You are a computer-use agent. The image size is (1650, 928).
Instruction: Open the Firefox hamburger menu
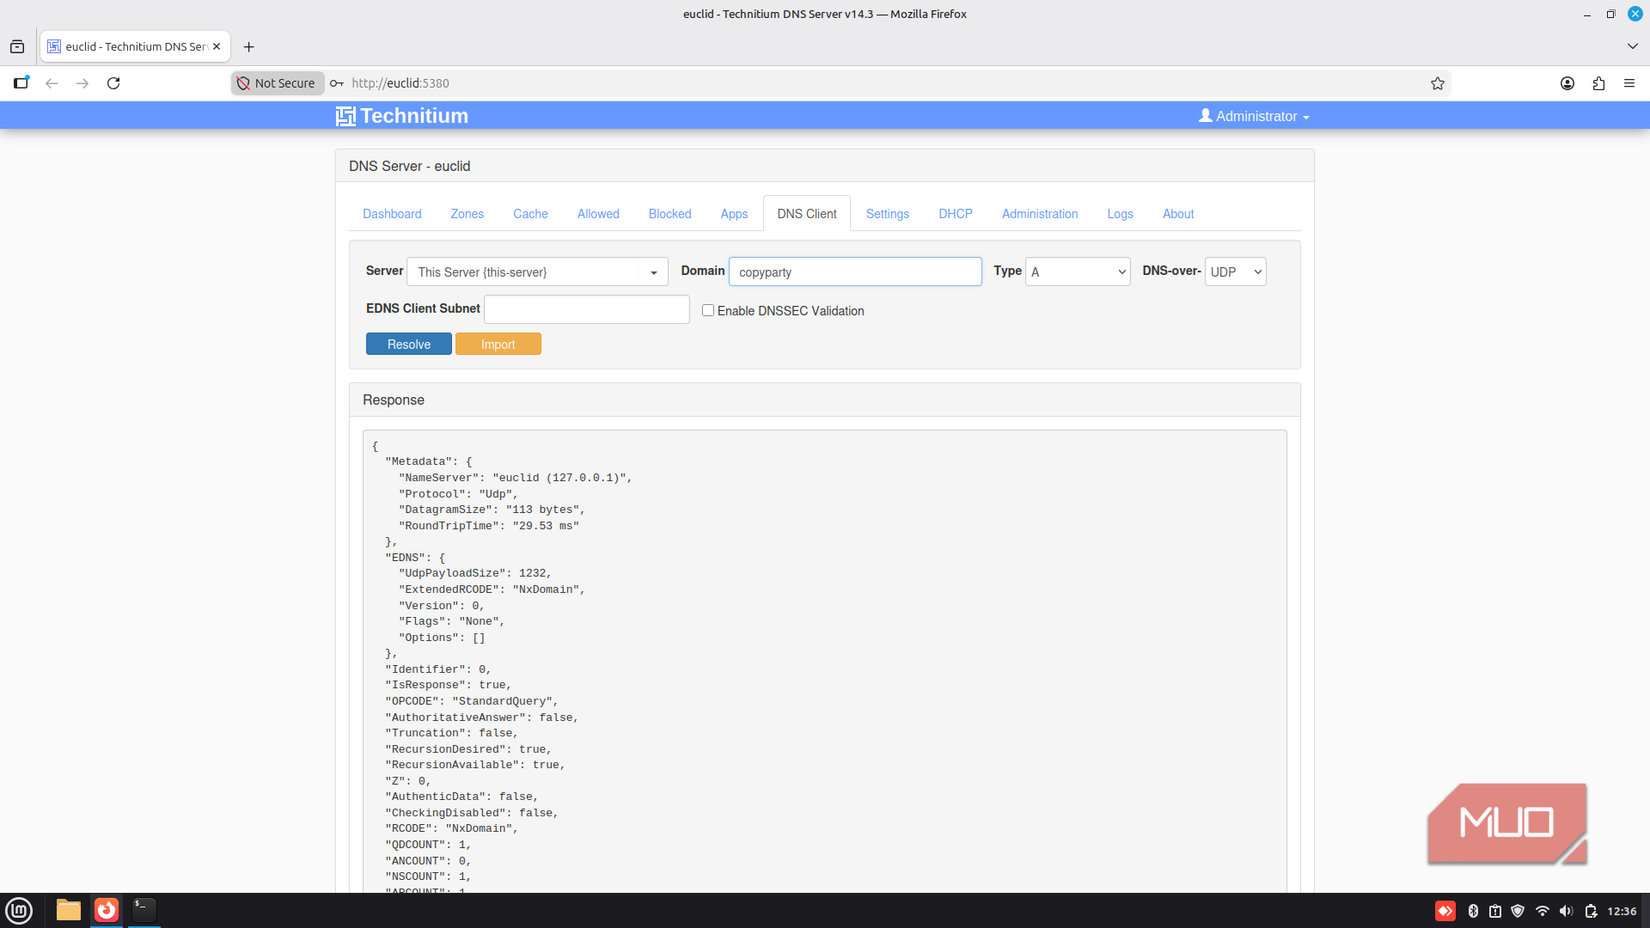coord(1629,83)
